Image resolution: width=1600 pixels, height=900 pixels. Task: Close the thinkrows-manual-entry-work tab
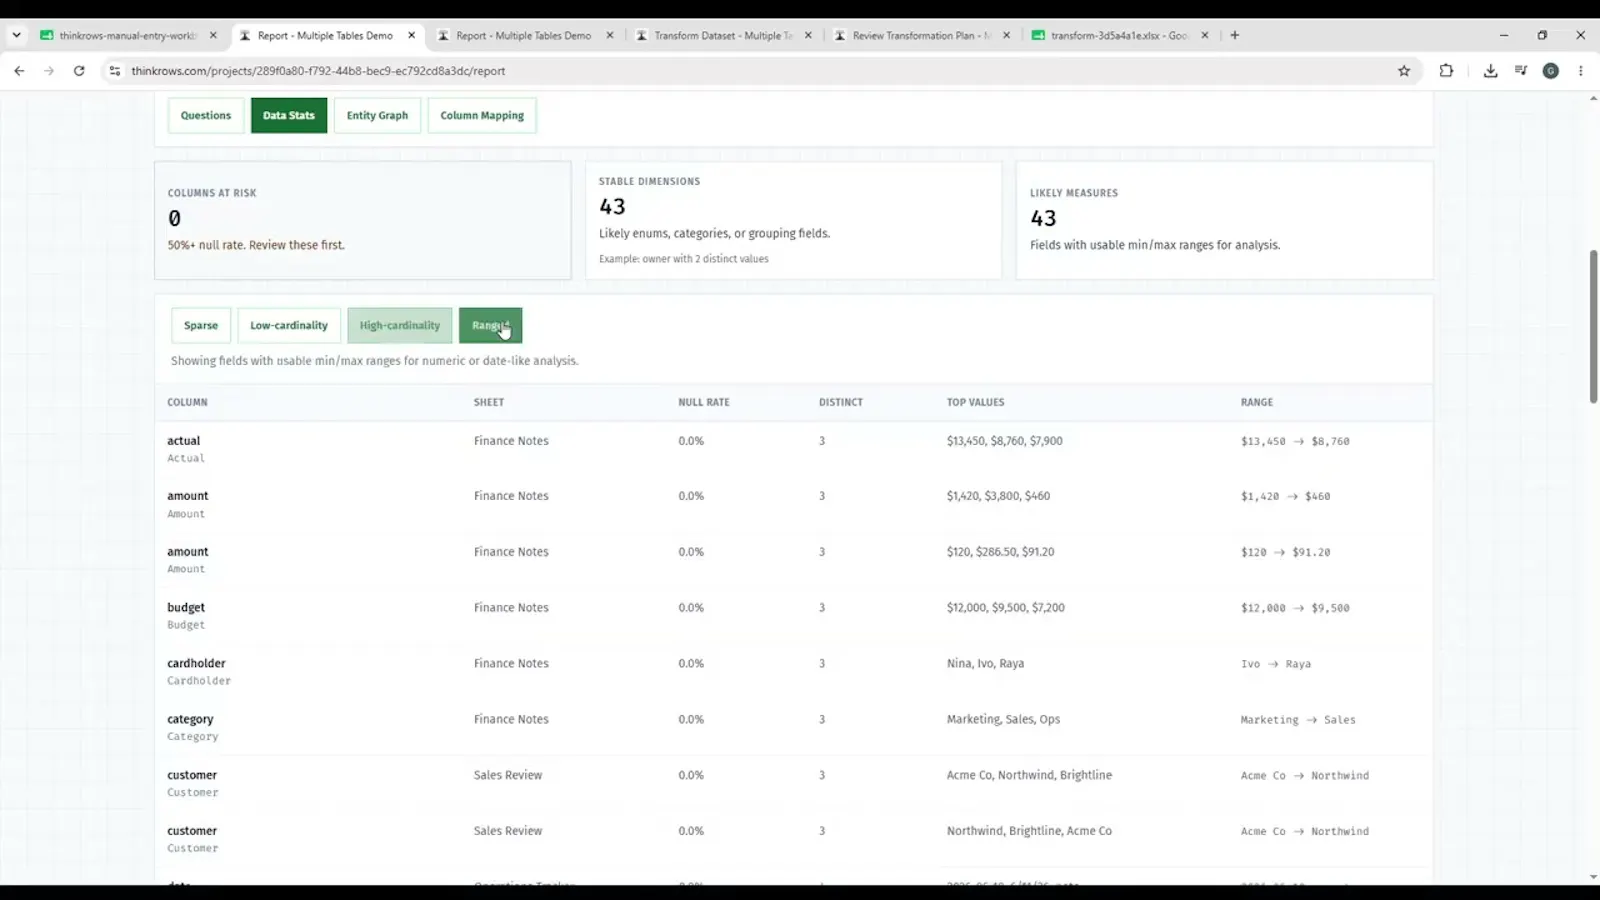[213, 35]
